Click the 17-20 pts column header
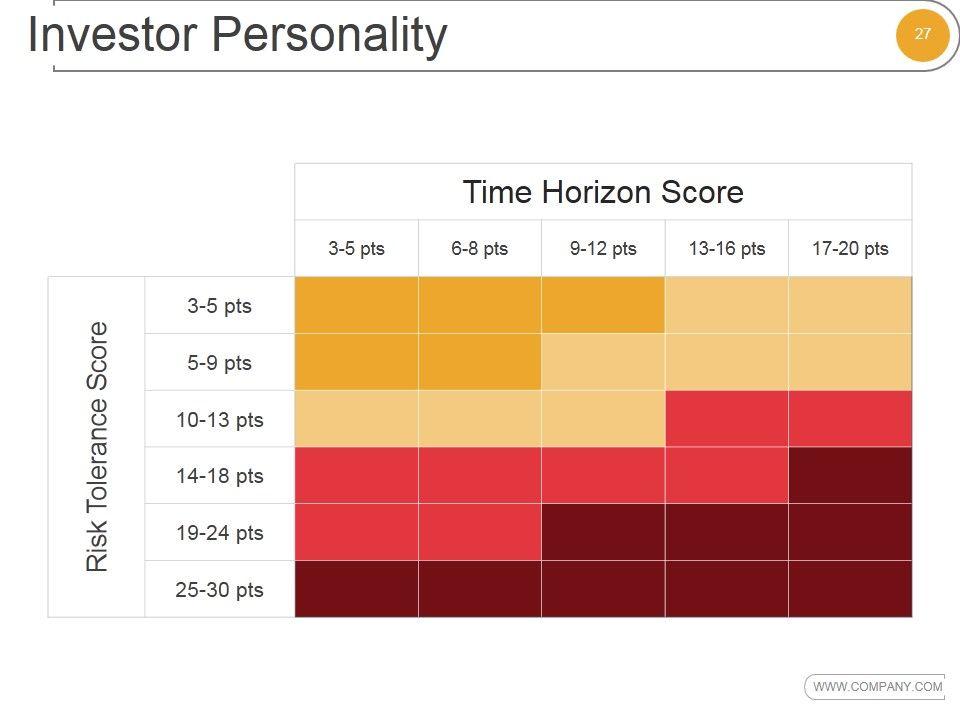This screenshot has height=720, width=960. (x=850, y=249)
